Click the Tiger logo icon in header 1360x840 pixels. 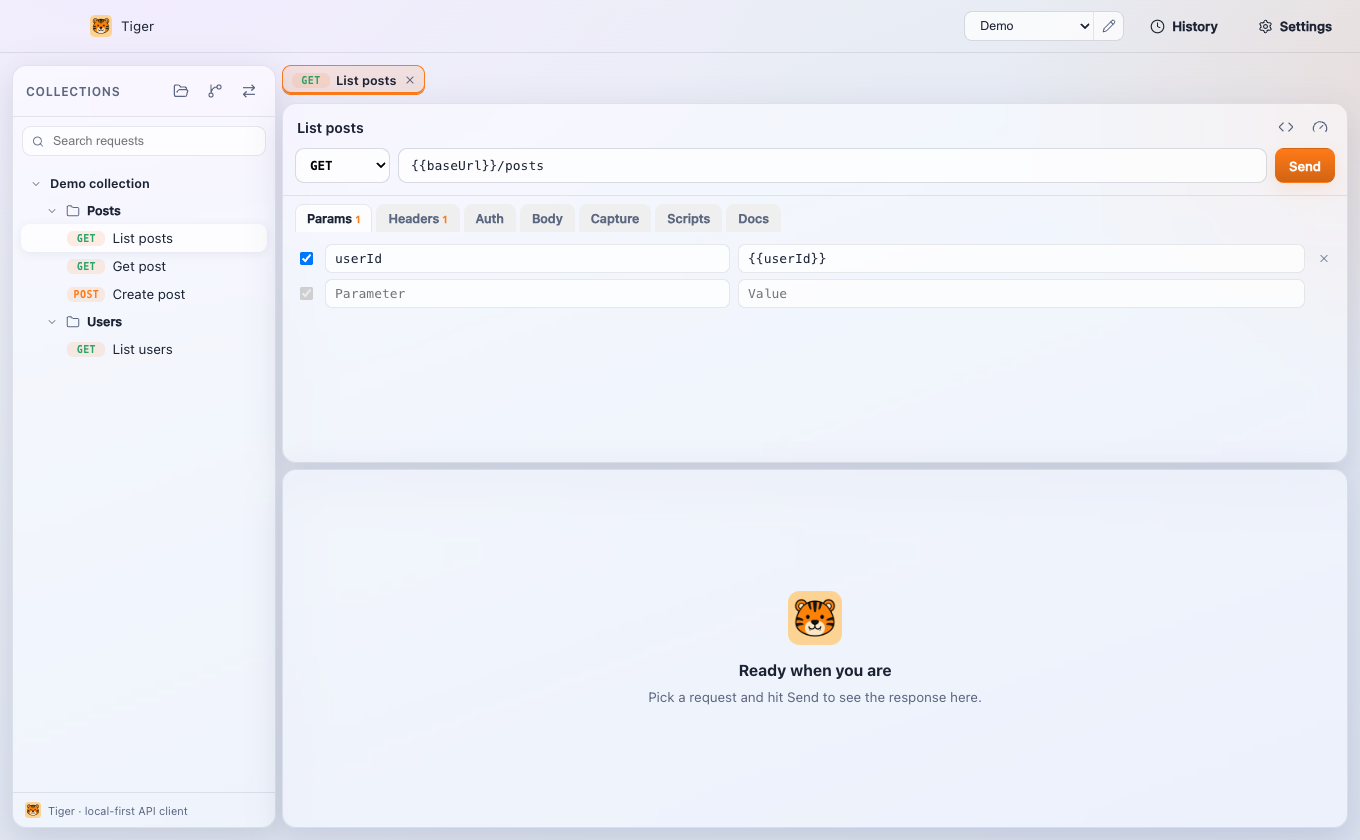(101, 26)
